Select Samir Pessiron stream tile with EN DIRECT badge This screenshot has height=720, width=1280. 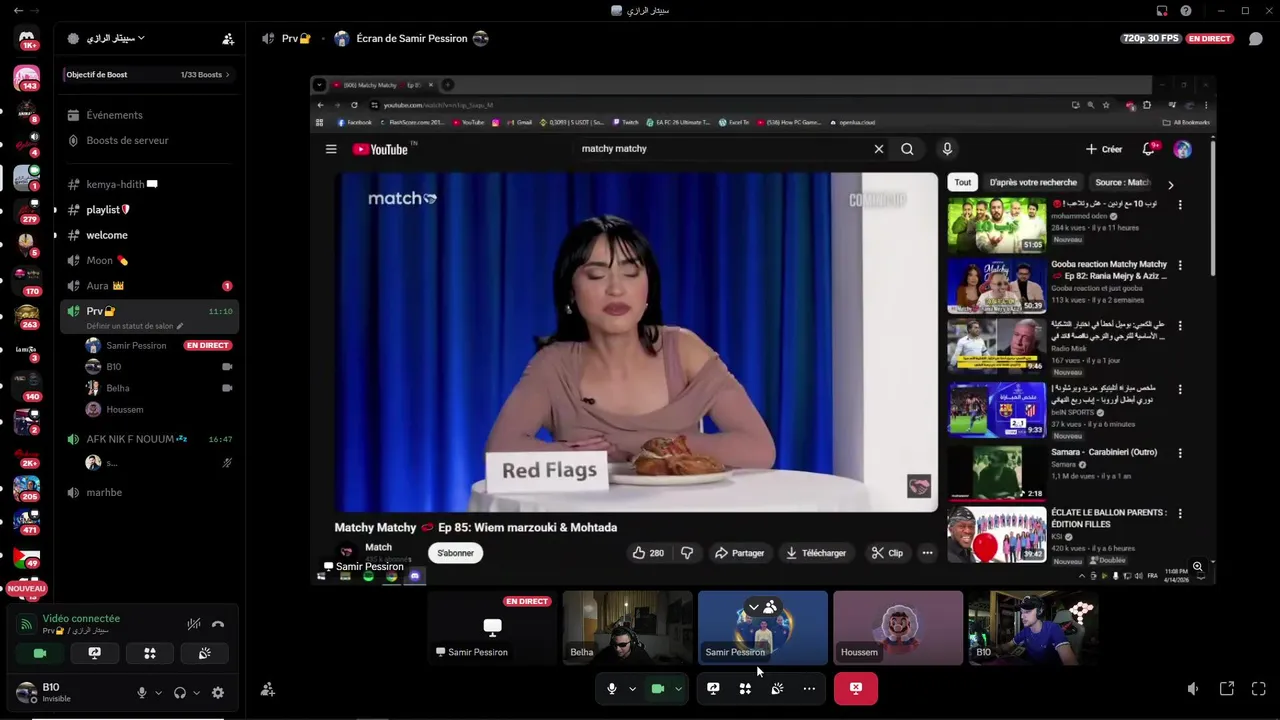492,627
